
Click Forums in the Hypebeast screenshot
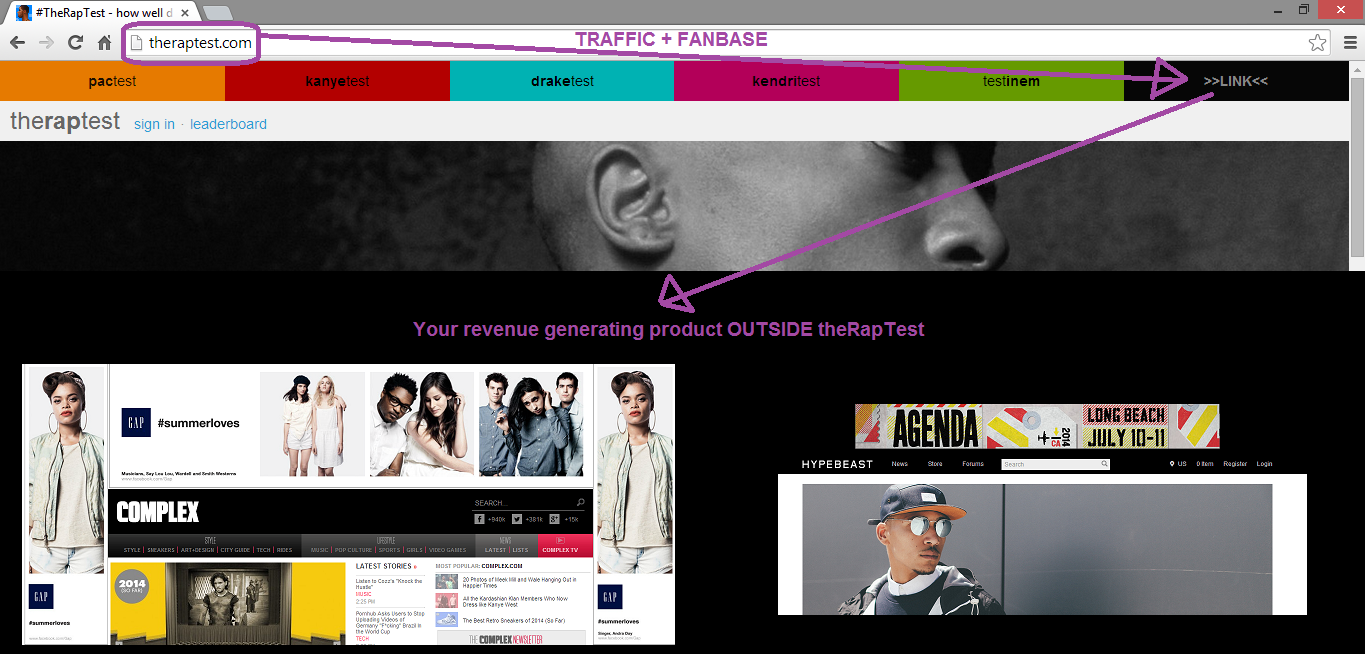[x=973, y=464]
